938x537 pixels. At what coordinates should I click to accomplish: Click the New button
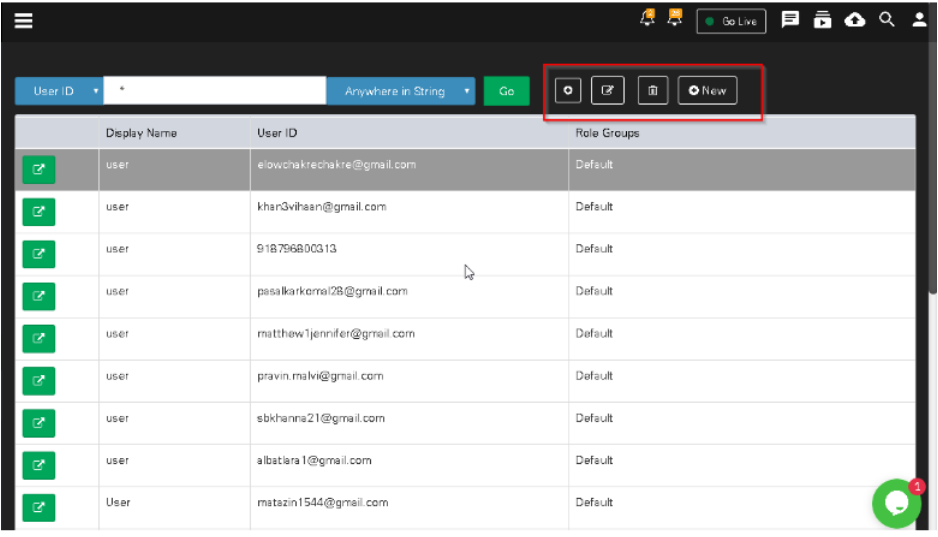coord(707,91)
